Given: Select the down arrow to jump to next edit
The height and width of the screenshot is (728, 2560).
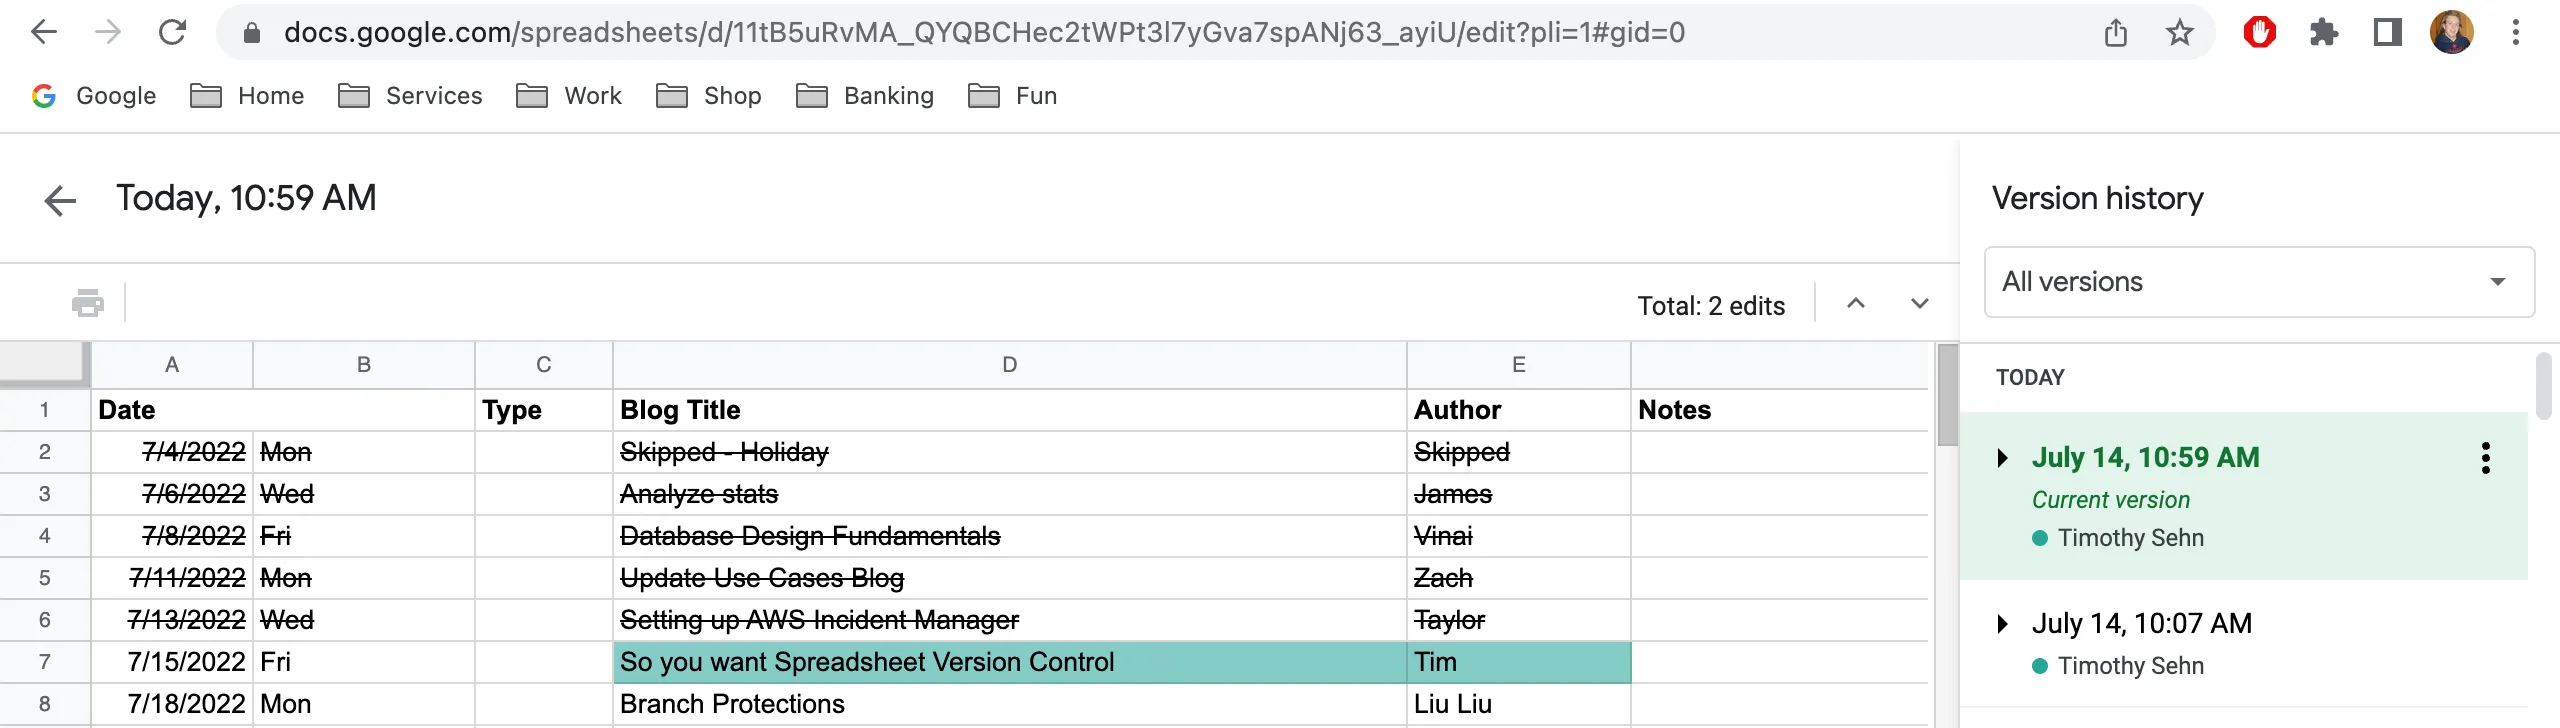Looking at the screenshot, I should [x=1919, y=303].
